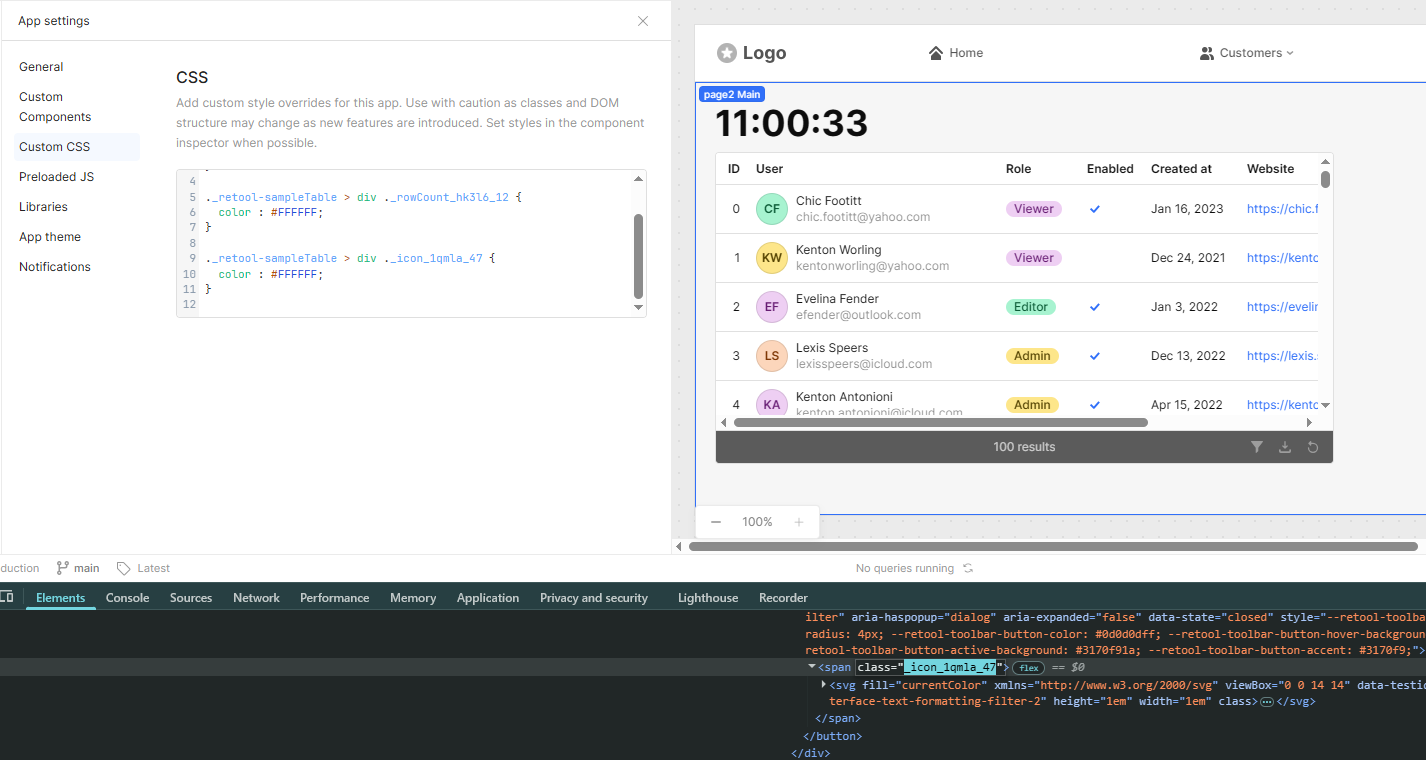The height and width of the screenshot is (760, 1426).
Task: Open Chic Footitt's website link
Action: [x=1282, y=209]
